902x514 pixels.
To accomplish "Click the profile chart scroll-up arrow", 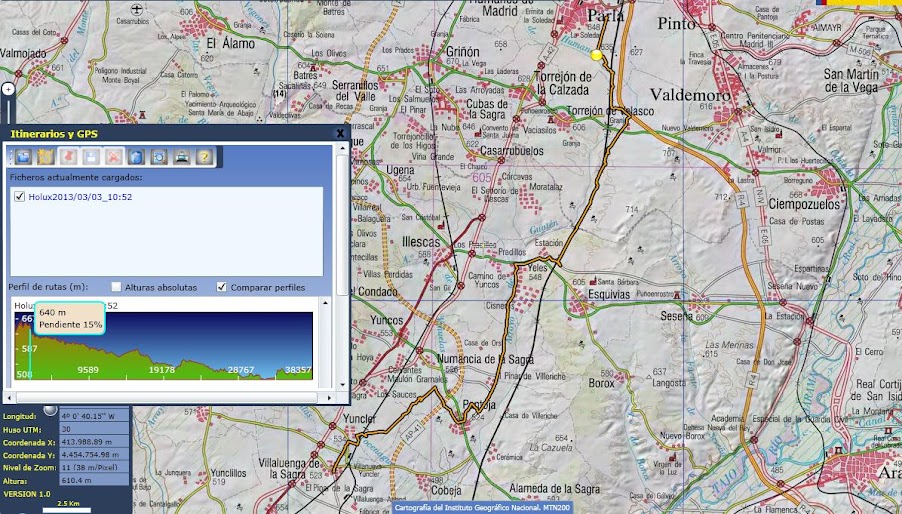I will coord(326,302).
